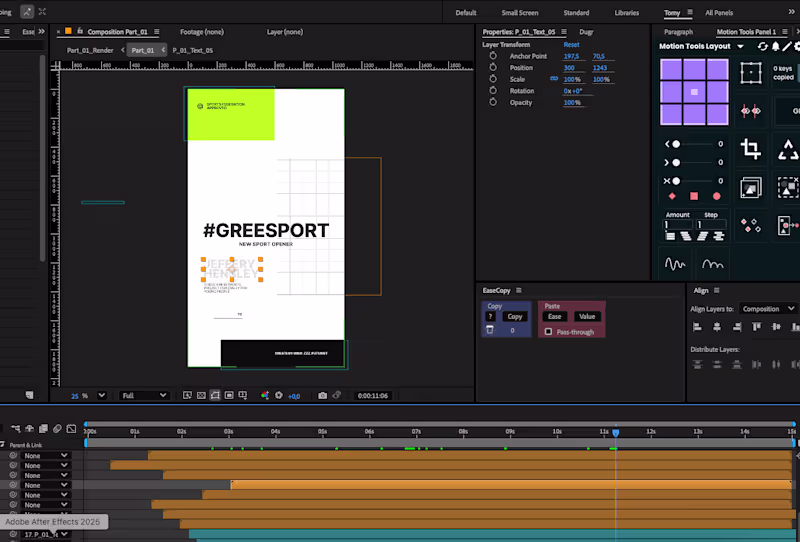Open the 25% magnification dropdown
The width and height of the screenshot is (800, 542).
click(102, 395)
